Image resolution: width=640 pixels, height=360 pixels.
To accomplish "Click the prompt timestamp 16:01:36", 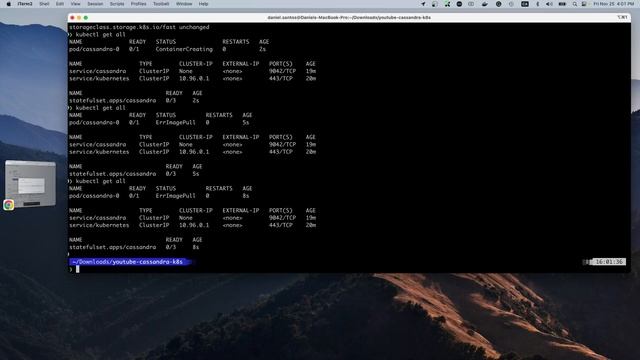I will tap(609, 262).
